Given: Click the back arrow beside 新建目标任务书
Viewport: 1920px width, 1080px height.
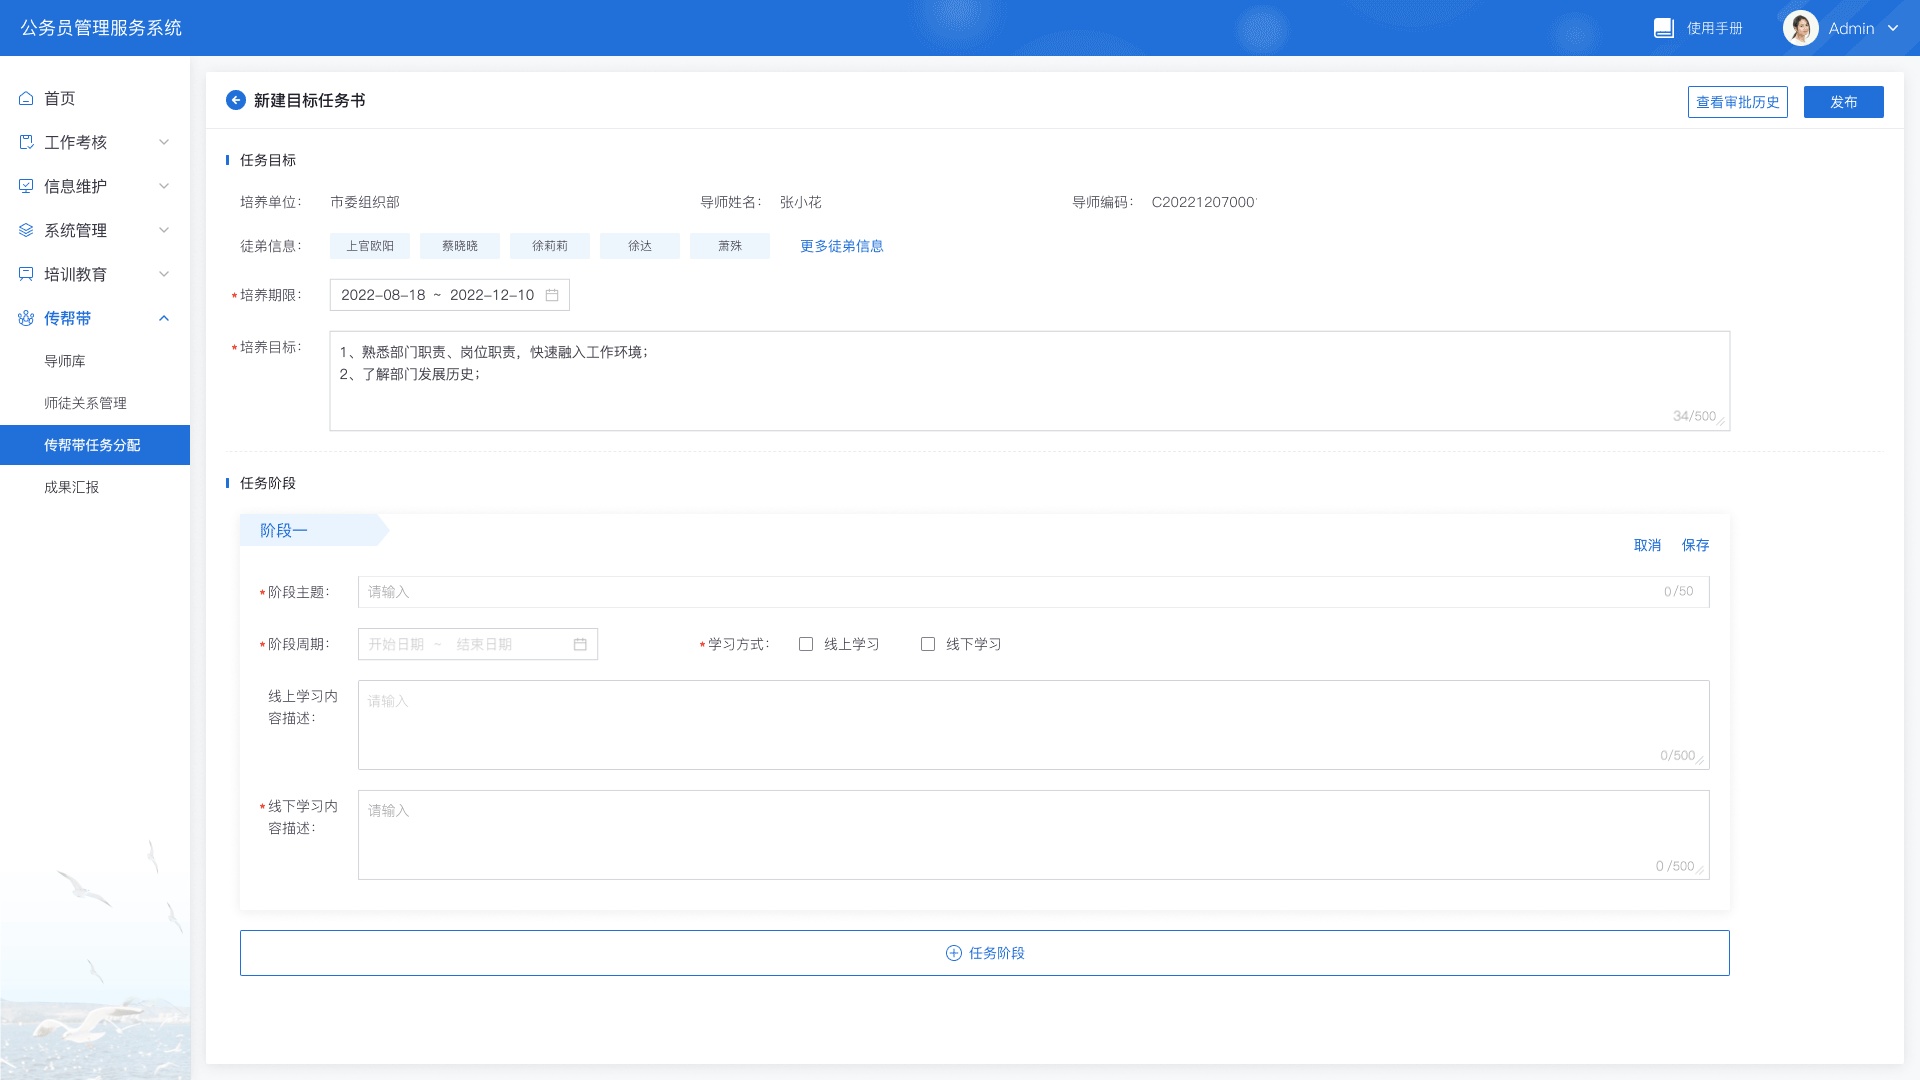Looking at the screenshot, I should 236,100.
